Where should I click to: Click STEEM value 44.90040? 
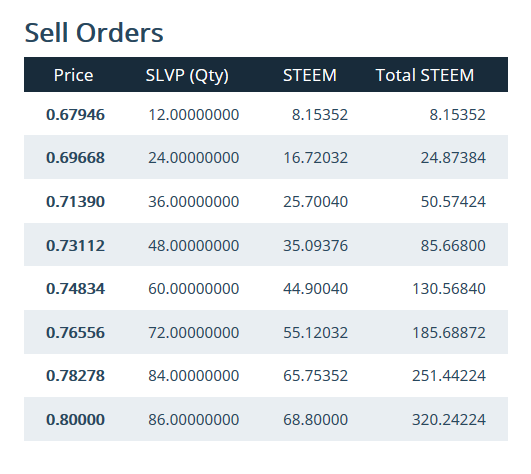coord(316,288)
